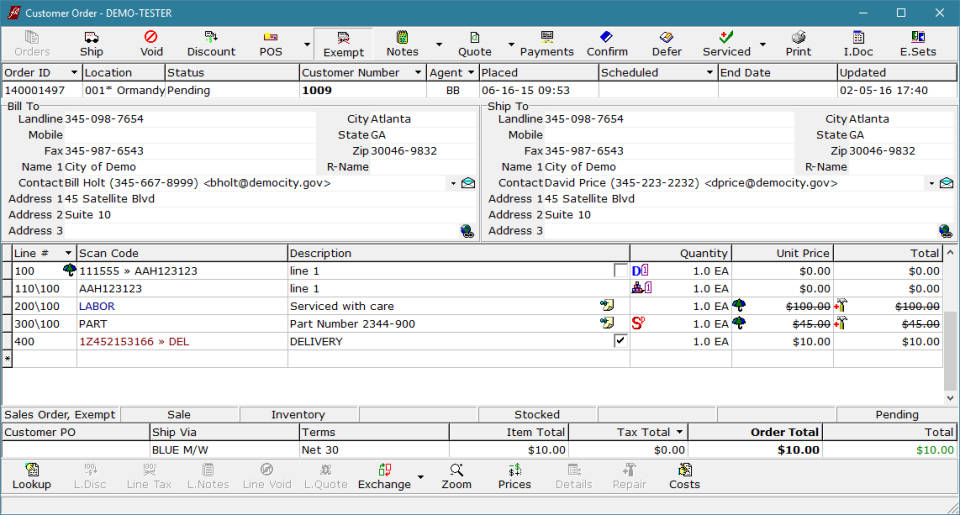The height and width of the screenshot is (515, 960).
Task: Open the Lookup tool in bottom toolbar
Action: 32,476
